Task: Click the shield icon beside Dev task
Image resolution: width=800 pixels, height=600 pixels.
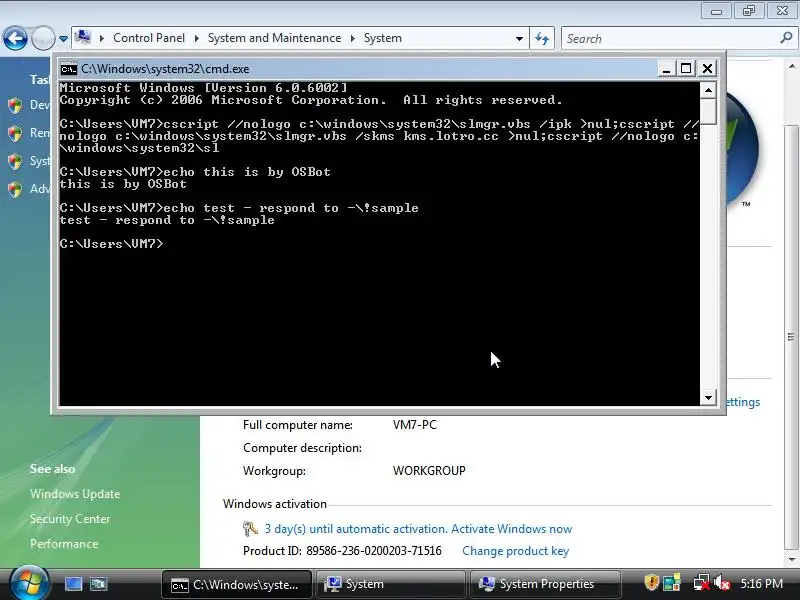Action: click(x=15, y=105)
